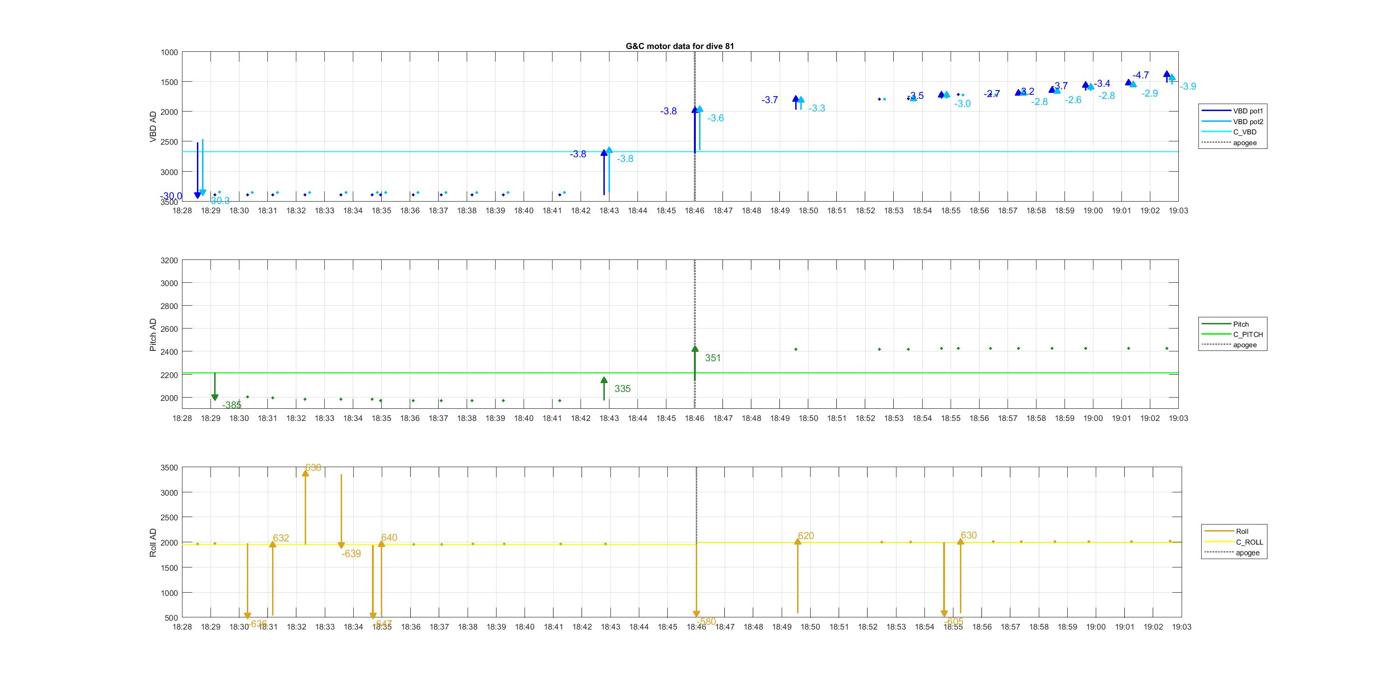
Task: Click the "-3.7" VBD label near 18:49
Action: 769,100
